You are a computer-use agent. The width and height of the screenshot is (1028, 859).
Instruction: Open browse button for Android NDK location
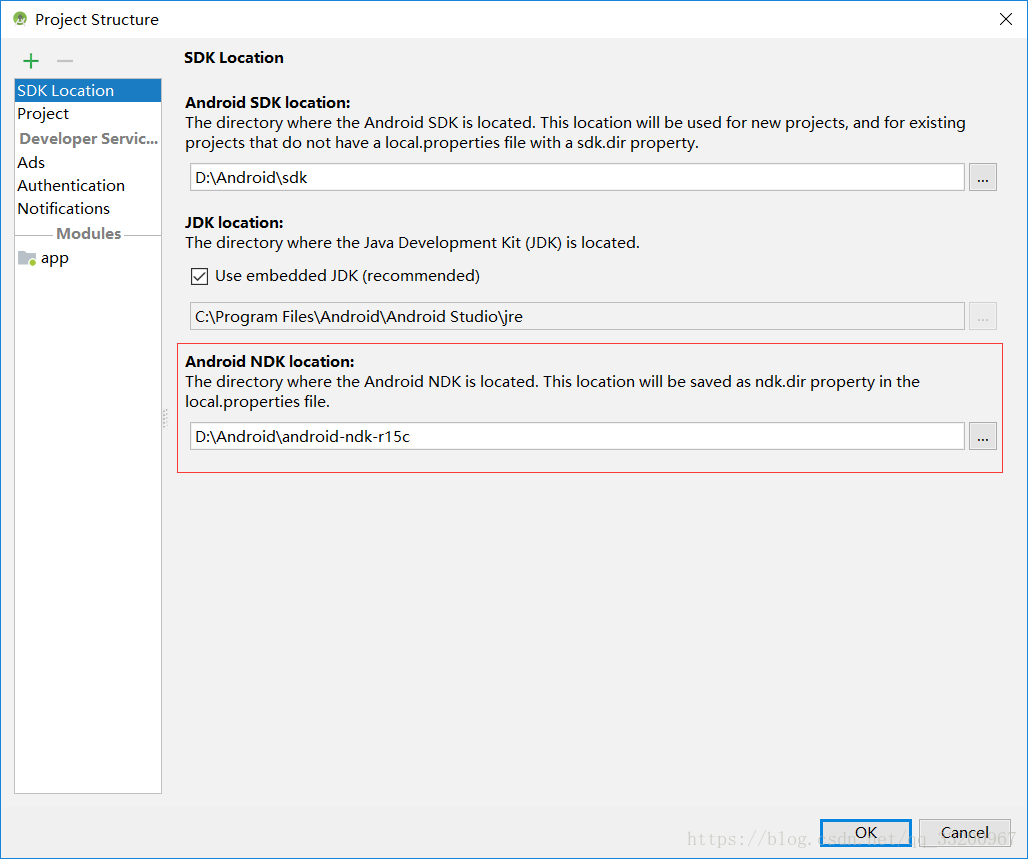pyautogui.click(x=982, y=436)
